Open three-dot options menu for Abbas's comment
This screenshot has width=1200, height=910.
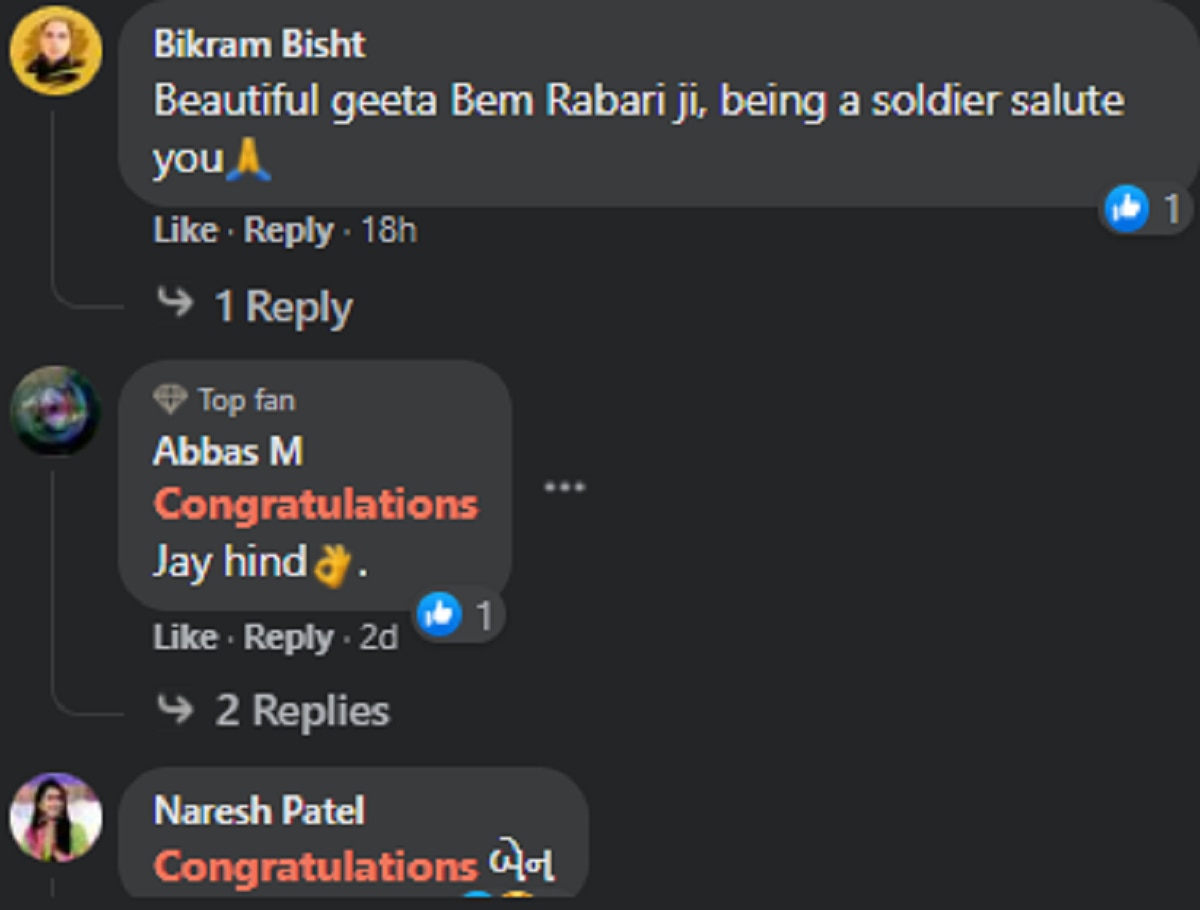(564, 487)
